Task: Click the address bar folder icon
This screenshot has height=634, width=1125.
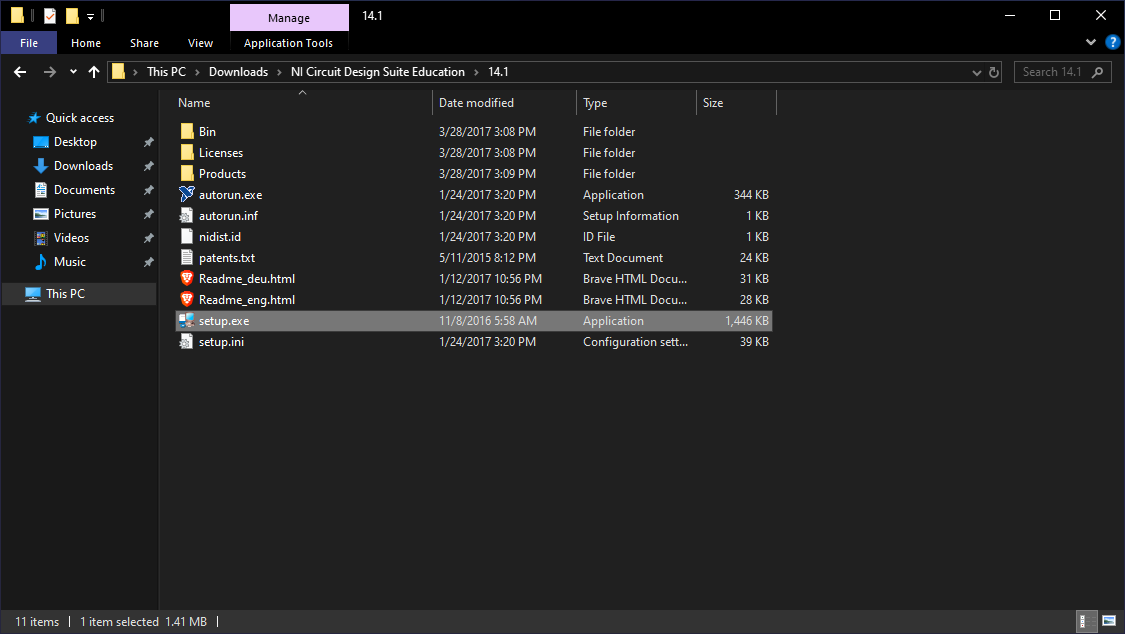Action: [x=118, y=72]
